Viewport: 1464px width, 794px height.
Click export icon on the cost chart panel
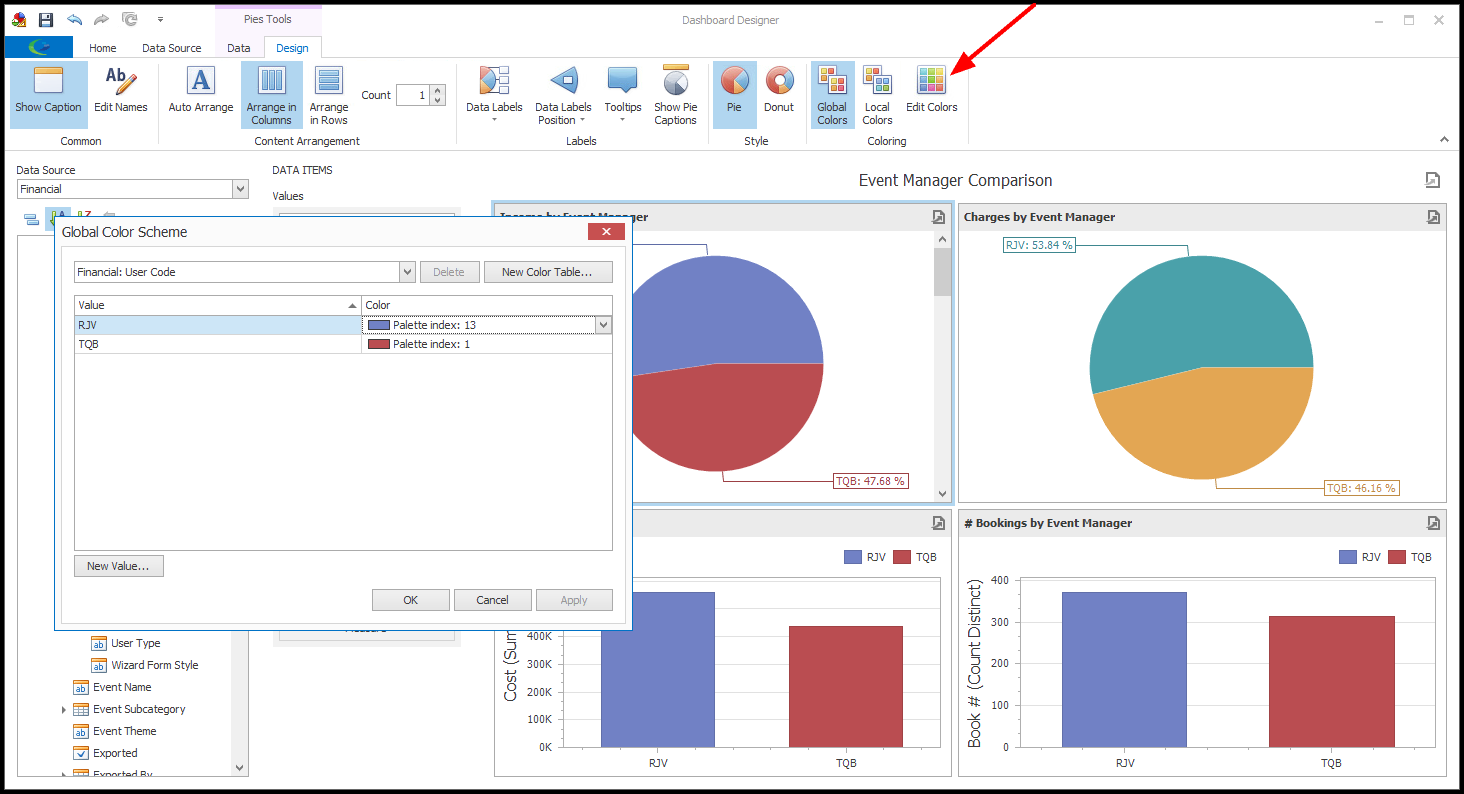click(938, 523)
